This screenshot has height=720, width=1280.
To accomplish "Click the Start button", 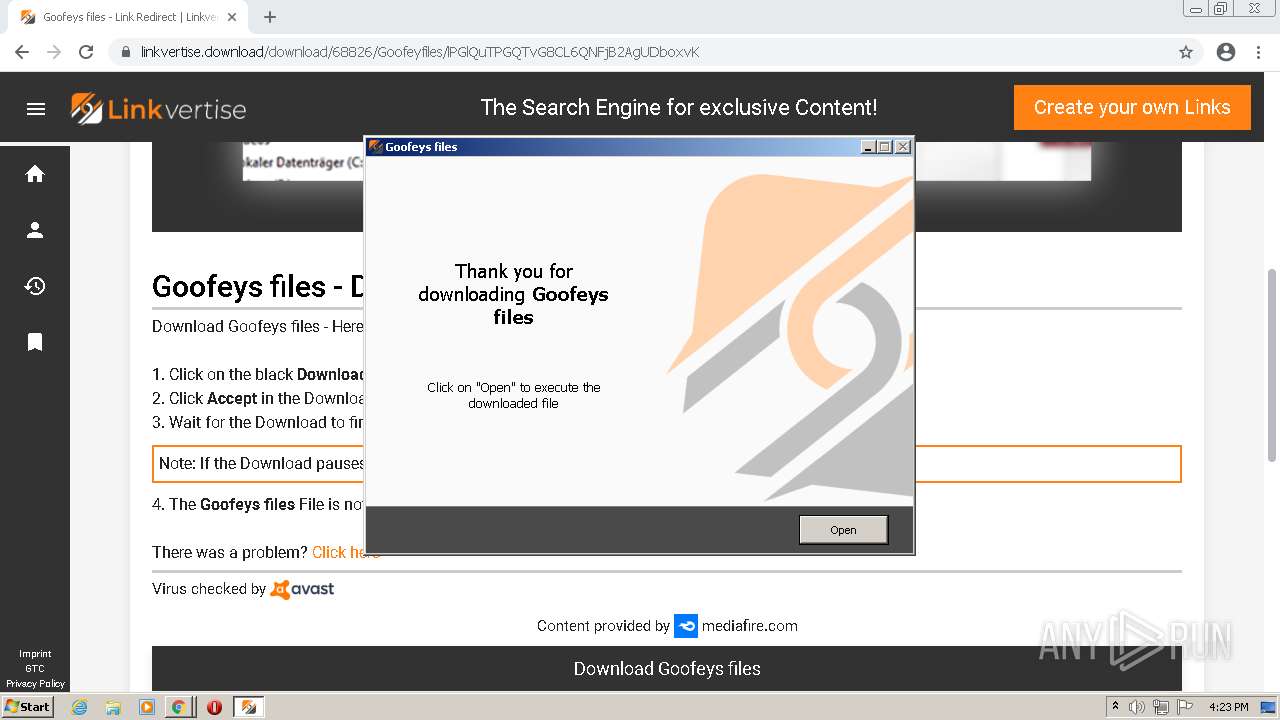I will point(27,707).
